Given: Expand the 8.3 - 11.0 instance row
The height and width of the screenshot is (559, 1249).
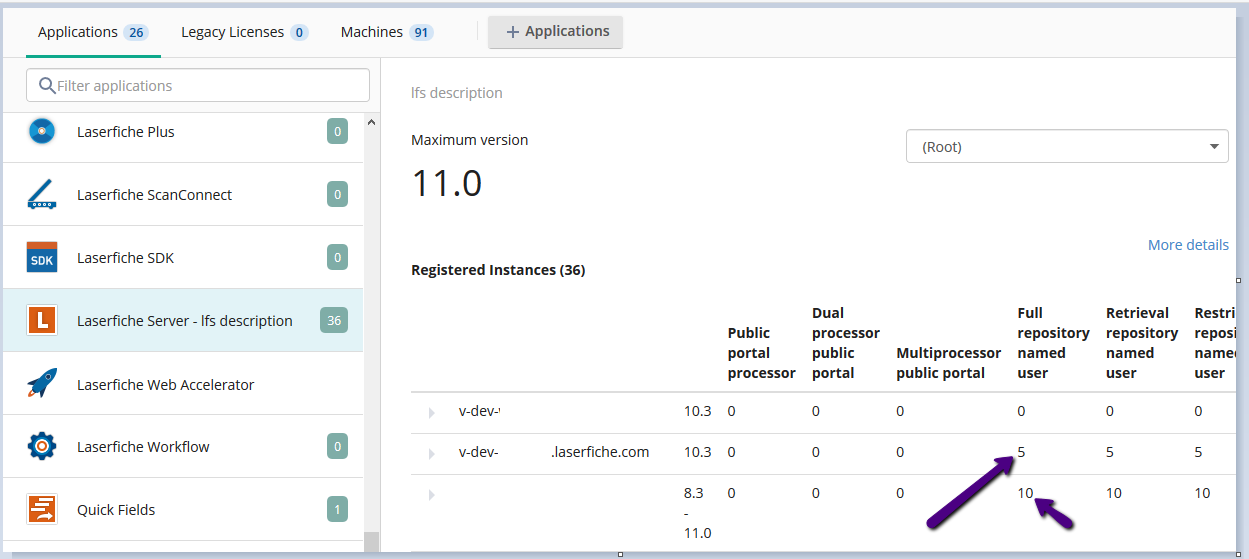Looking at the screenshot, I should click(x=432, y=494).
